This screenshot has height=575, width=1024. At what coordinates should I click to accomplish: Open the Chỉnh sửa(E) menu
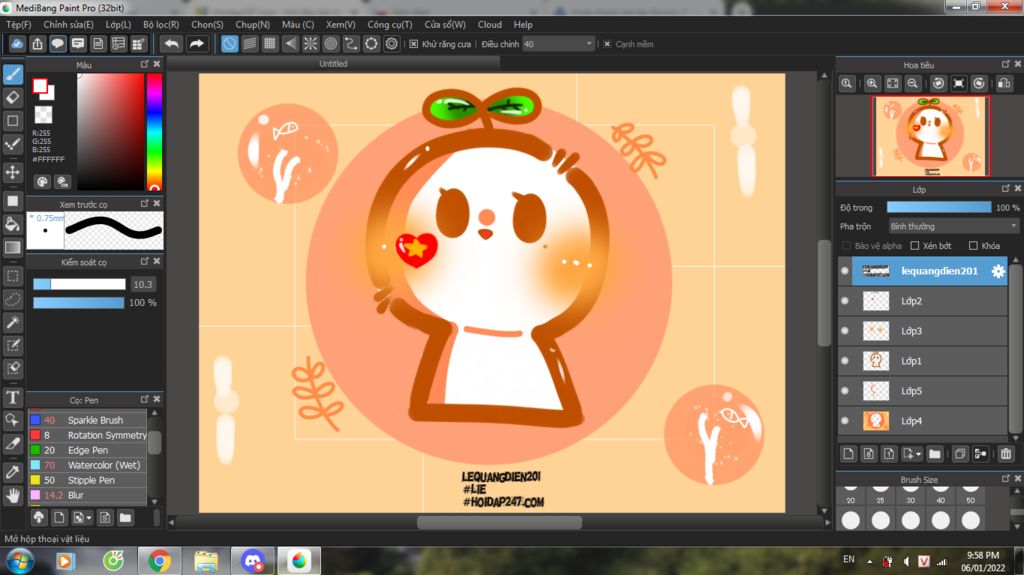coord(69,24)
